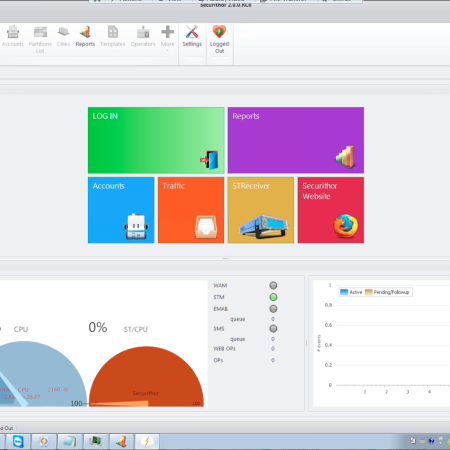Screen dimensions: 450x450
Task: Click the notepad taskbar icon
Action: pyautogui.click(x=70, y=442)
